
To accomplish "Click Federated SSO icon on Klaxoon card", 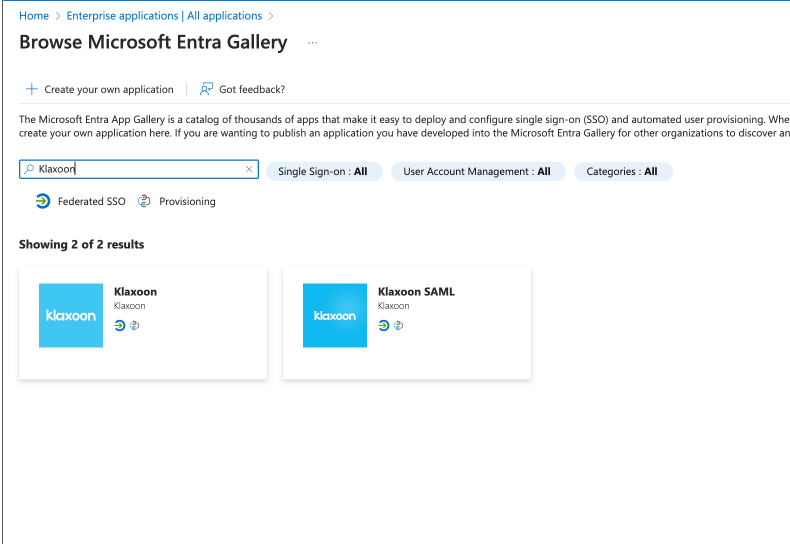I will [x=120, y=325].
